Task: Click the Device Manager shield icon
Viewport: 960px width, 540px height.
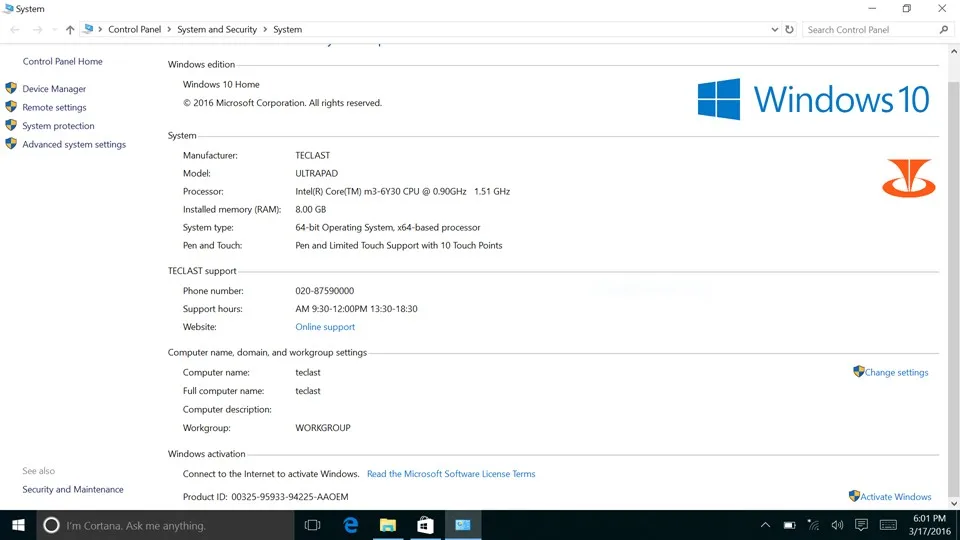Action: (11, 88)
